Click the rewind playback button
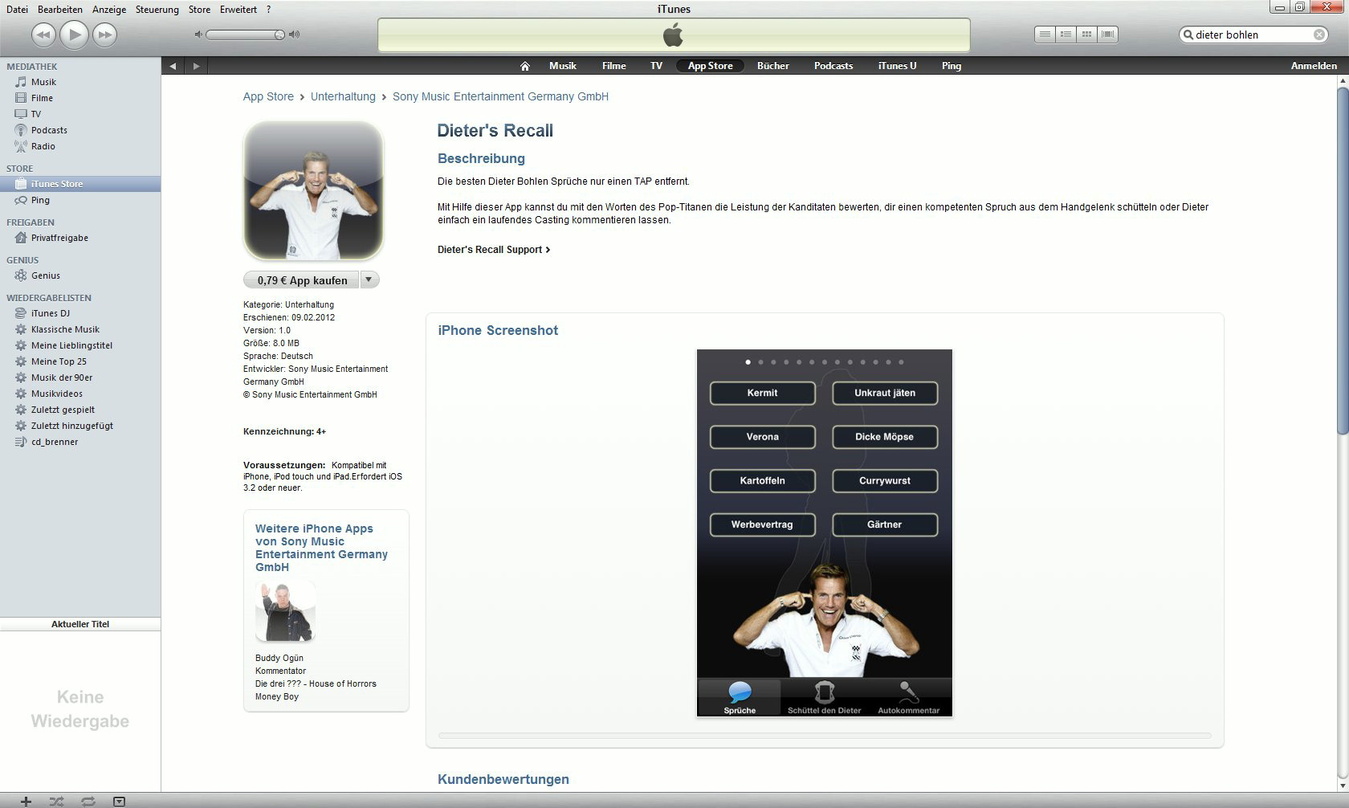 [x=43, y=35]
